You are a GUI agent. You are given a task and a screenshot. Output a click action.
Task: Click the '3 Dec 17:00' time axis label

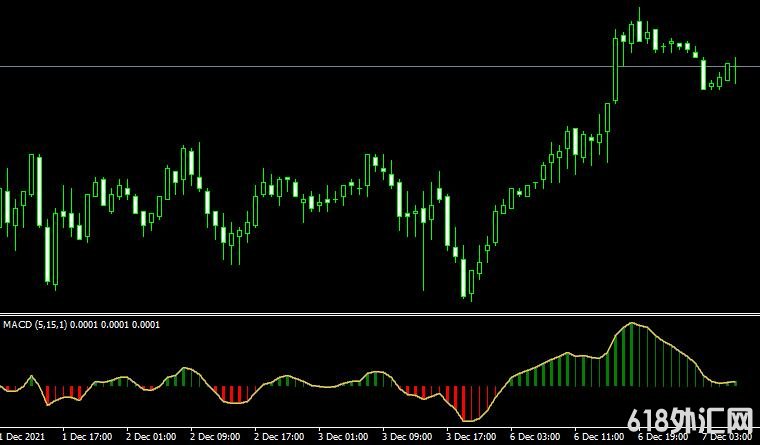(x=471, y=437)
